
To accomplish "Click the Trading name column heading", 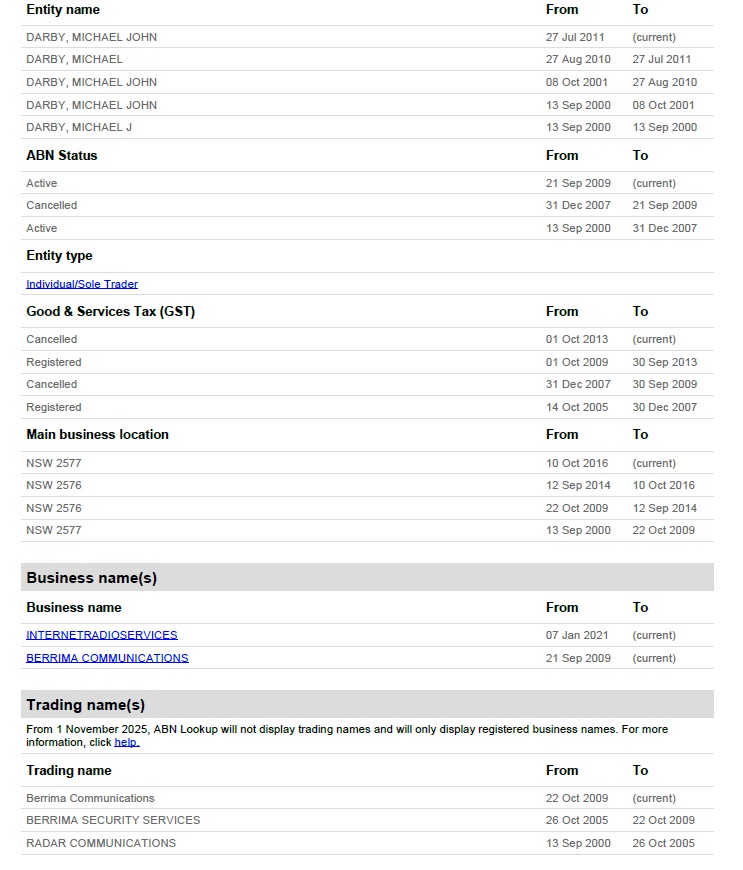I will pos(69,771).
